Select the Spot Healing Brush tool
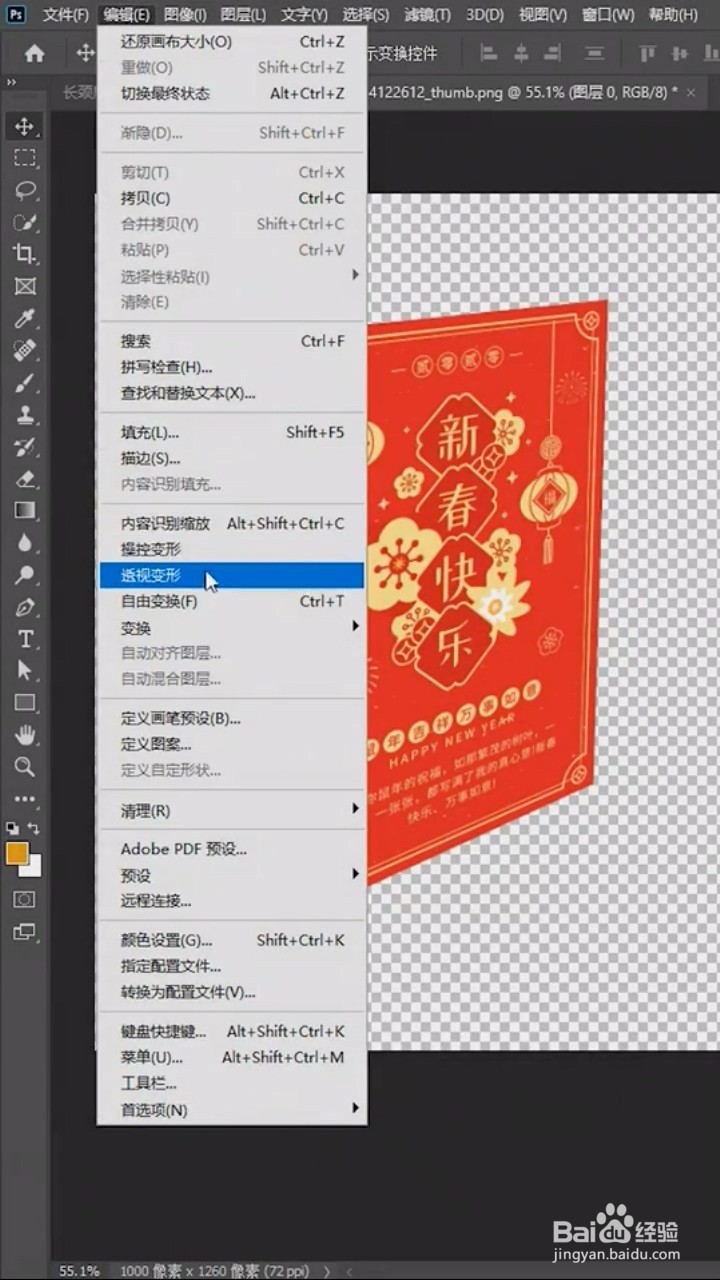The height and width of the screenshot is (1280, 720). click(25, 350)
